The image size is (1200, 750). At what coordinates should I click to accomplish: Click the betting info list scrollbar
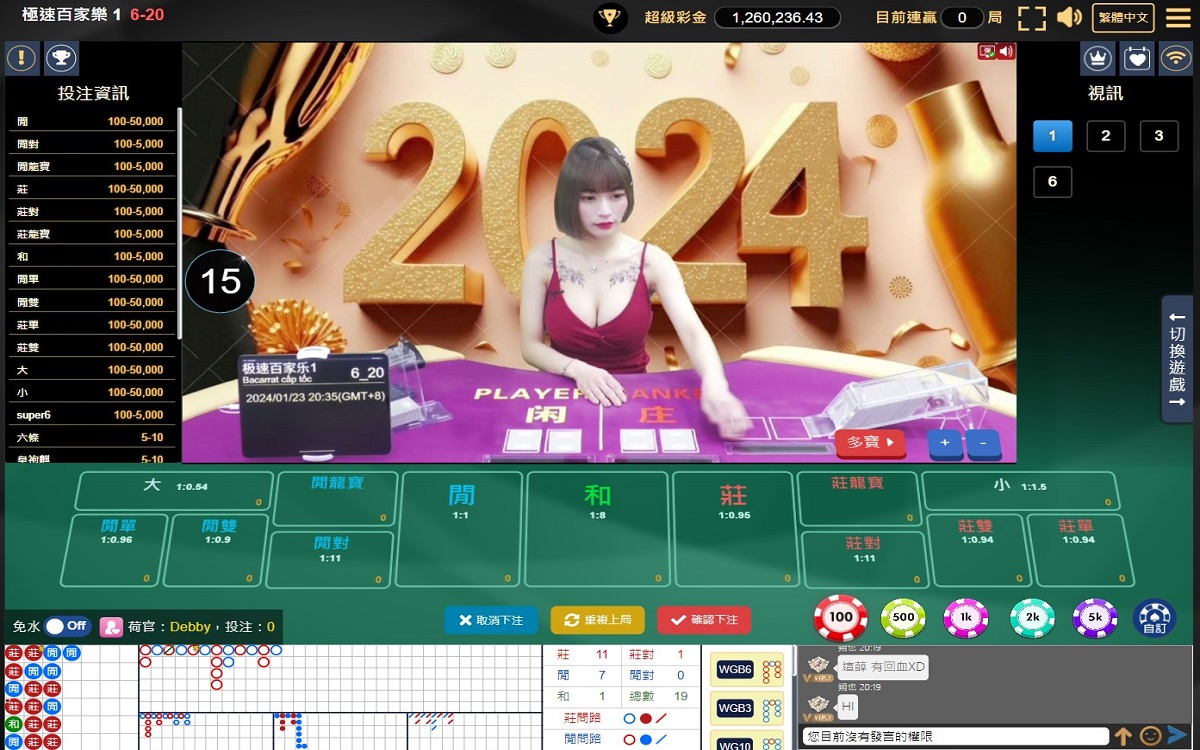pos(179,223)
